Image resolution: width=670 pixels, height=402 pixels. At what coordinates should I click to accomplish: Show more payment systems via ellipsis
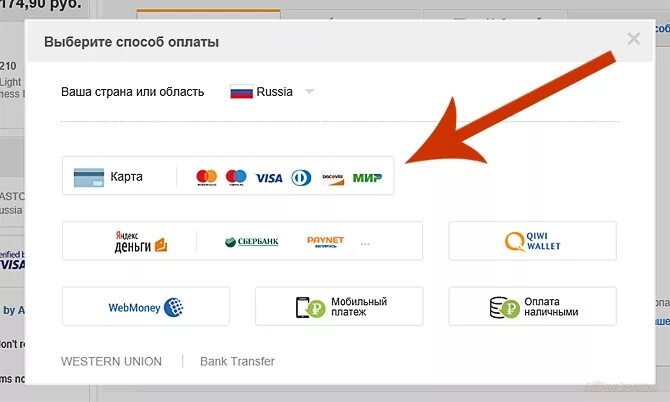(365, 244)
